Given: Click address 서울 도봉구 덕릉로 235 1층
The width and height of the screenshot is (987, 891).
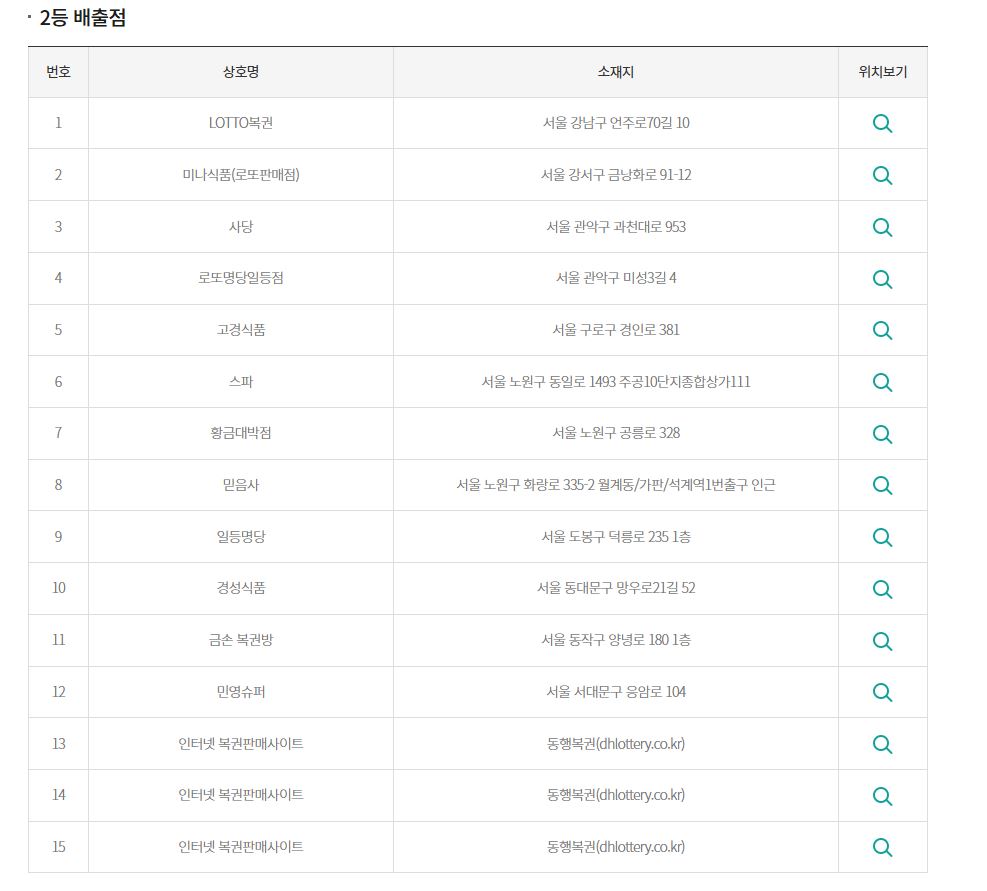Looking at the screenshot, I should 616,536.
